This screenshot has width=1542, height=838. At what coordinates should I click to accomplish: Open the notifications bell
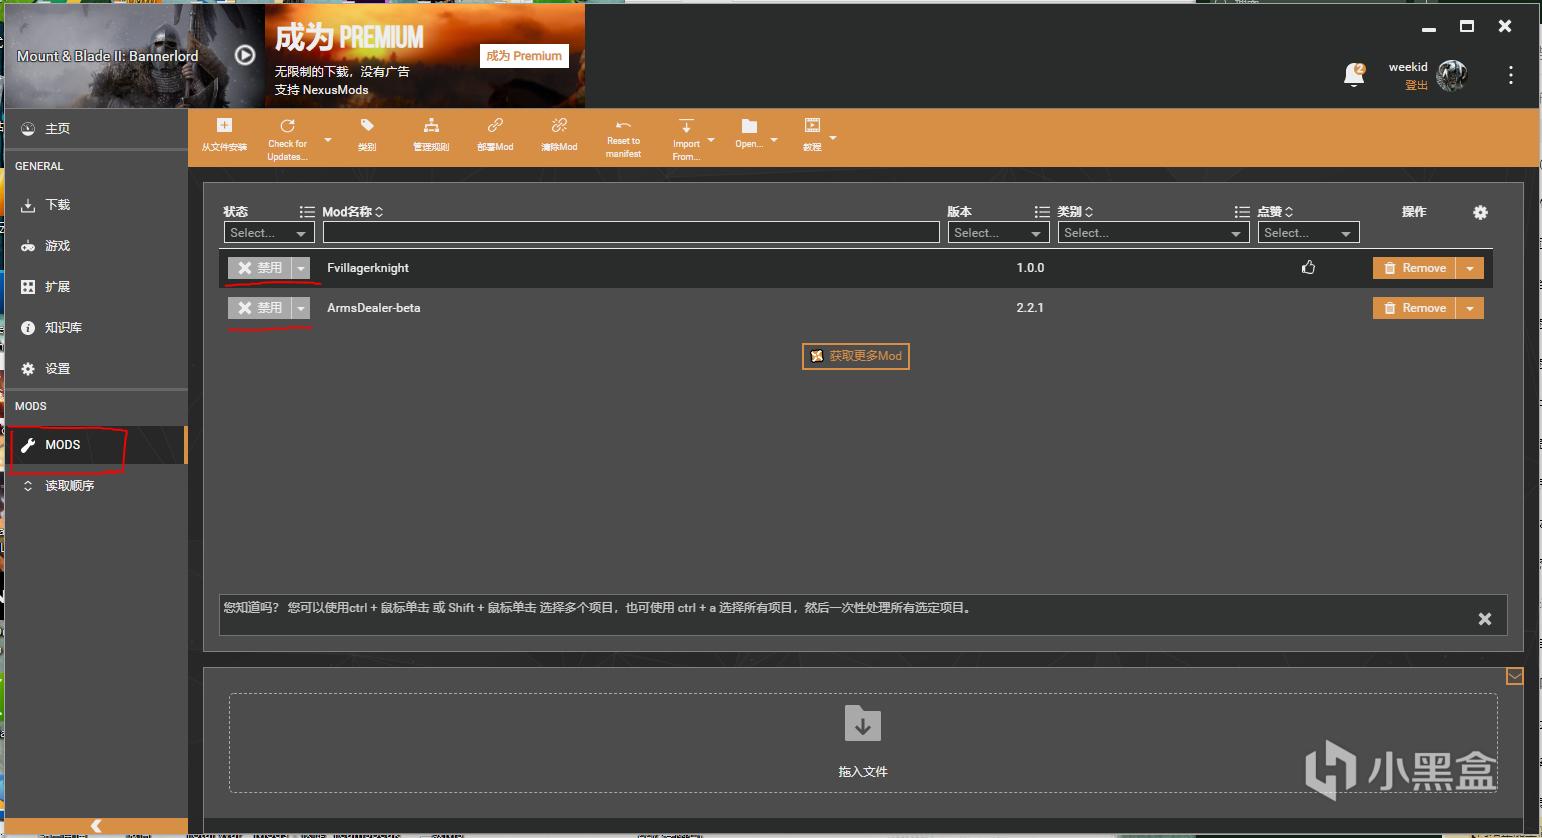pos(1354,74)
